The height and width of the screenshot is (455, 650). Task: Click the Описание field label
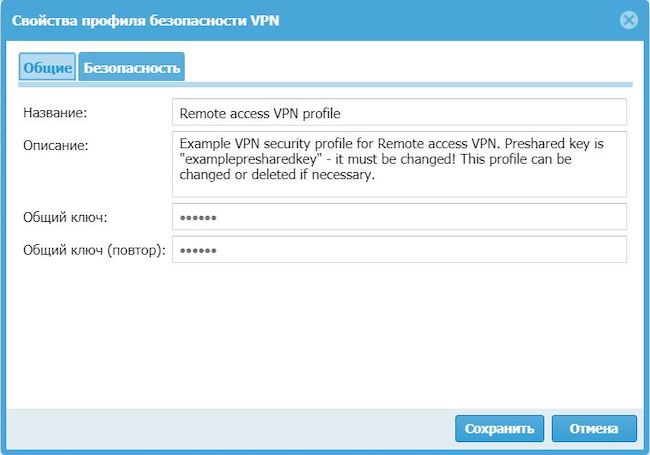click(x=56, y=145)
